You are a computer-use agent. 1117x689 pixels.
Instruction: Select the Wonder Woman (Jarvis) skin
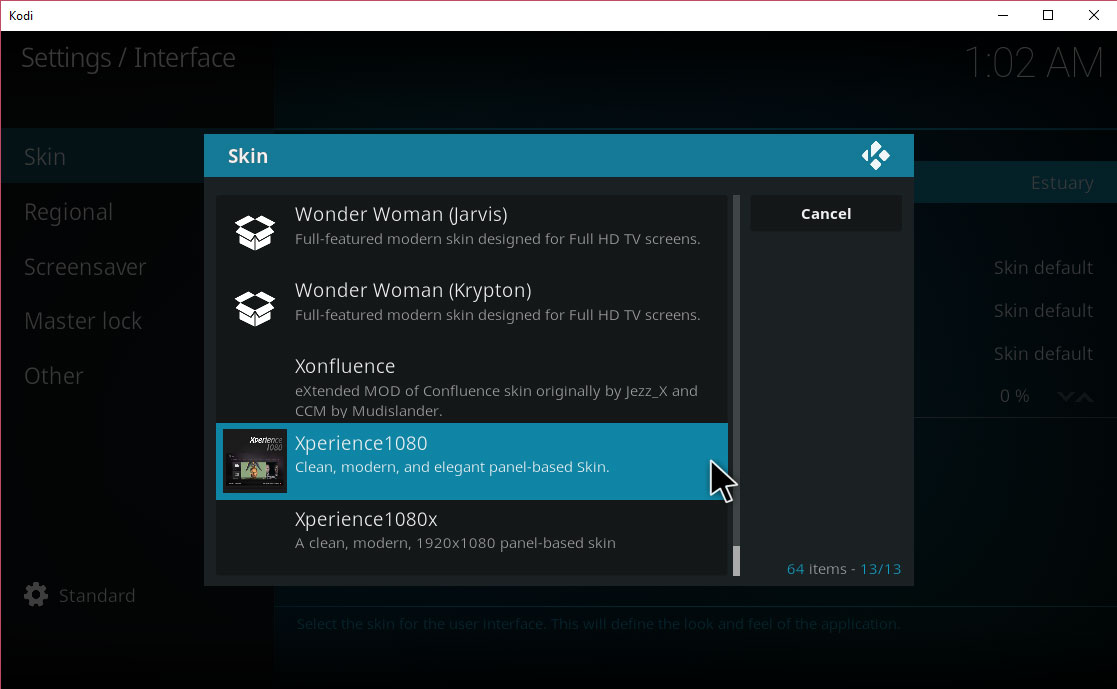tap(472, 232)
